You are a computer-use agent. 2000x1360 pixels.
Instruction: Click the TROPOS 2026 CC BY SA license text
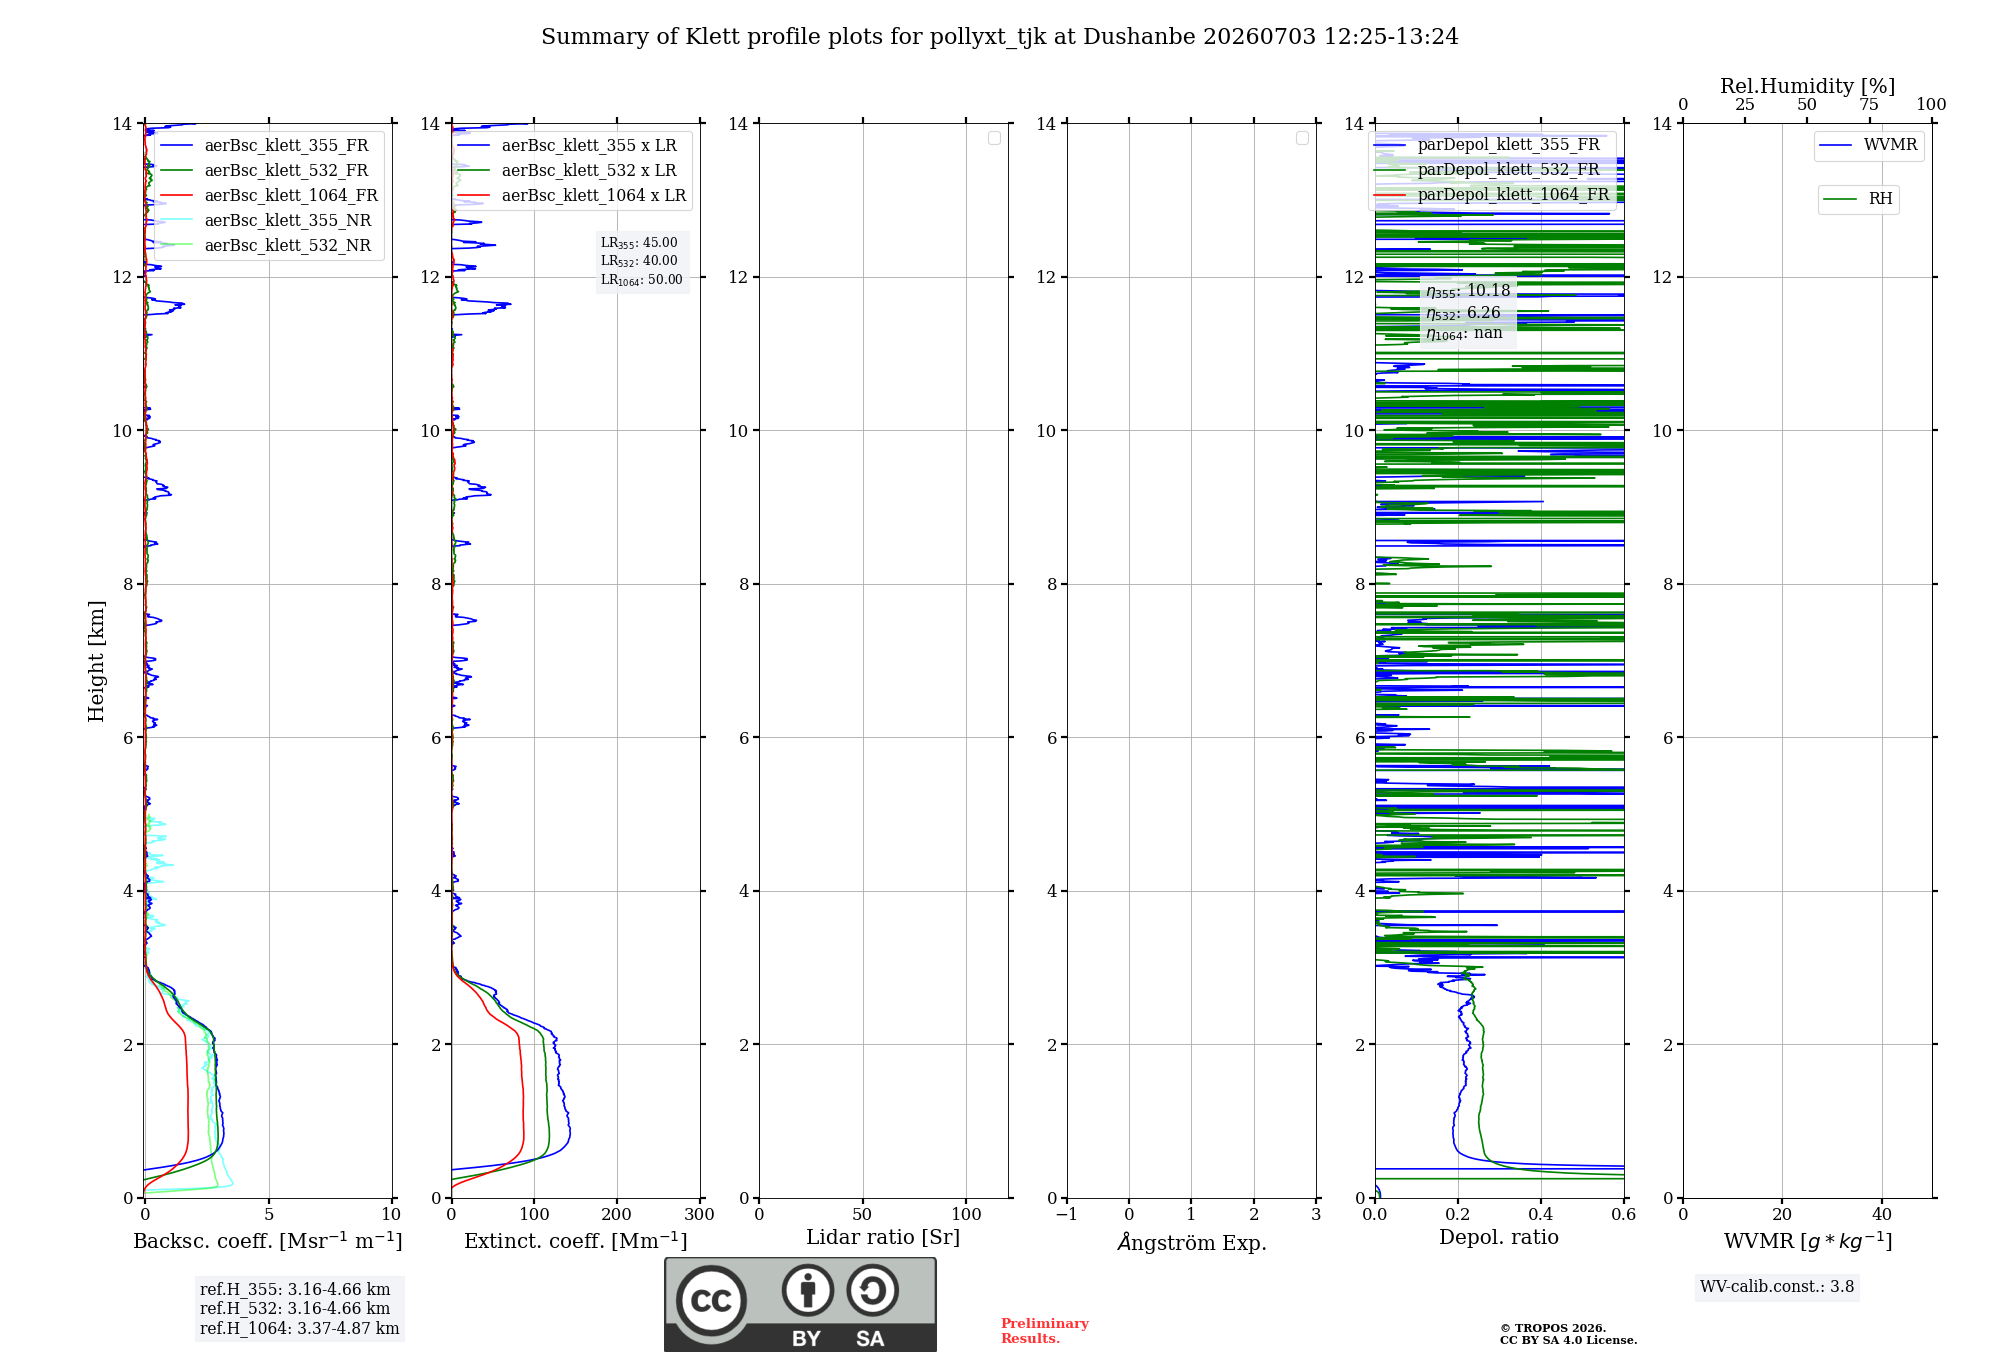point(1568,1334)
